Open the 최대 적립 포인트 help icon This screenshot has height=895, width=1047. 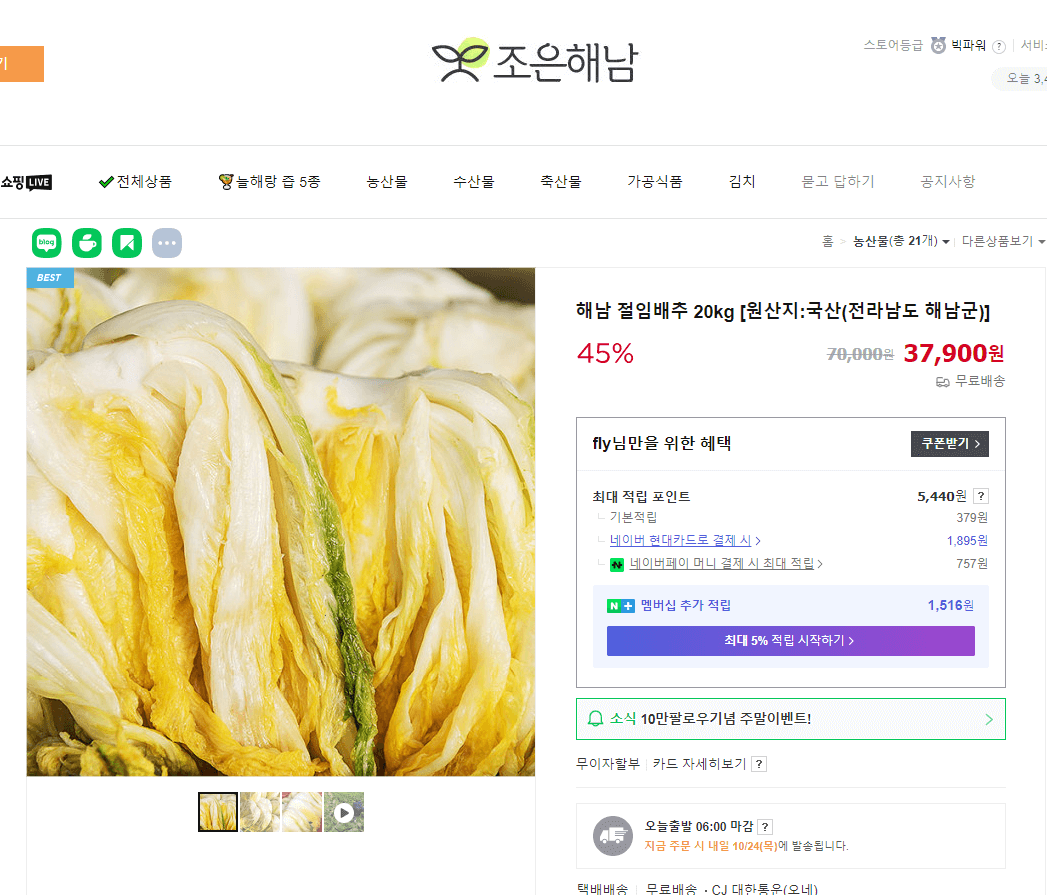tap(981, 495)
